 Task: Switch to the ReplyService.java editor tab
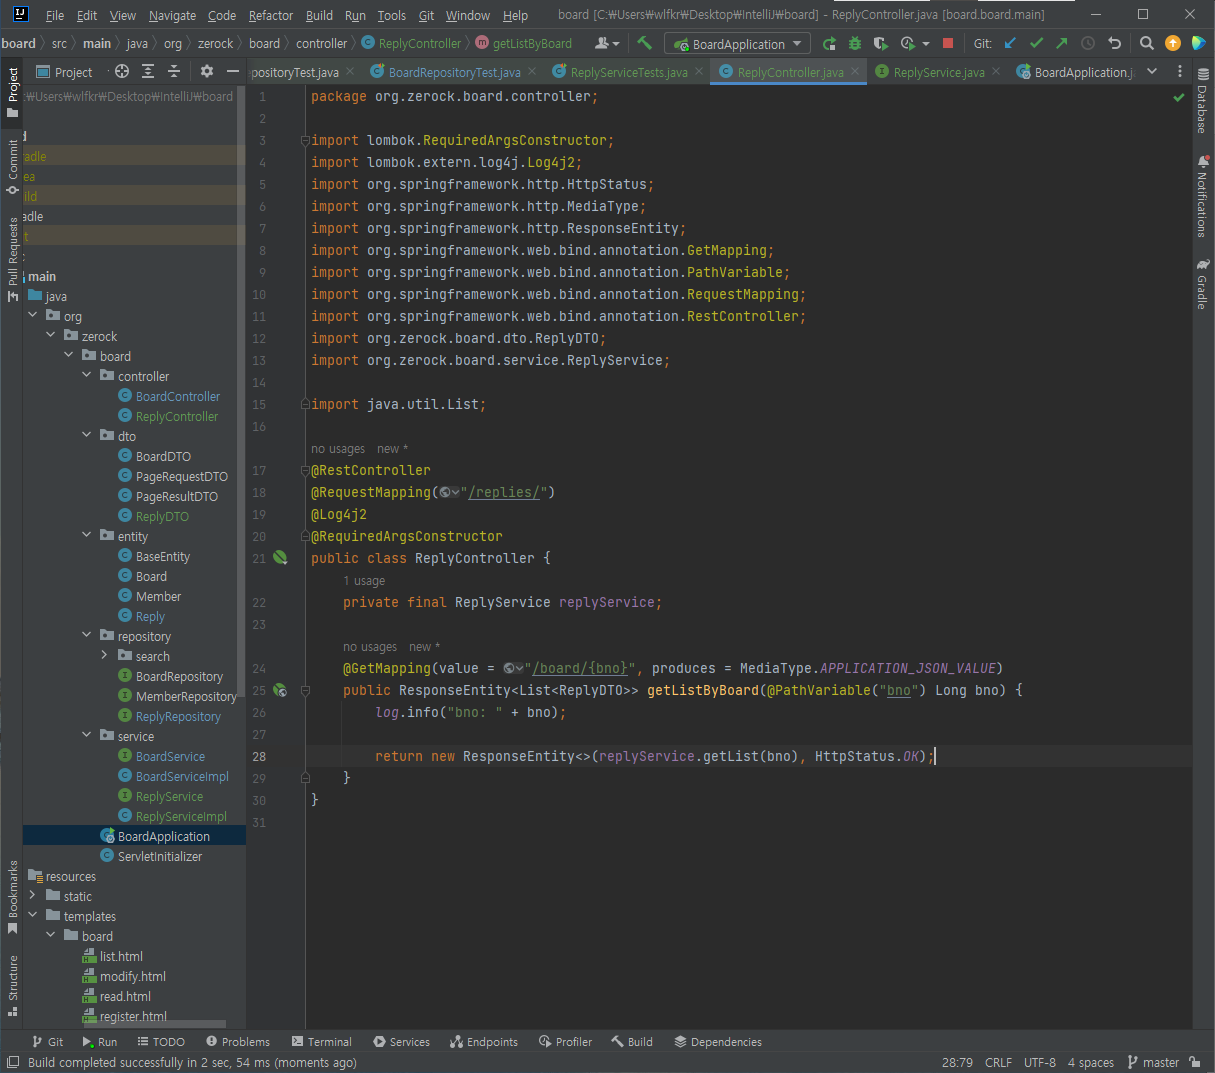(x=939, y=72)
